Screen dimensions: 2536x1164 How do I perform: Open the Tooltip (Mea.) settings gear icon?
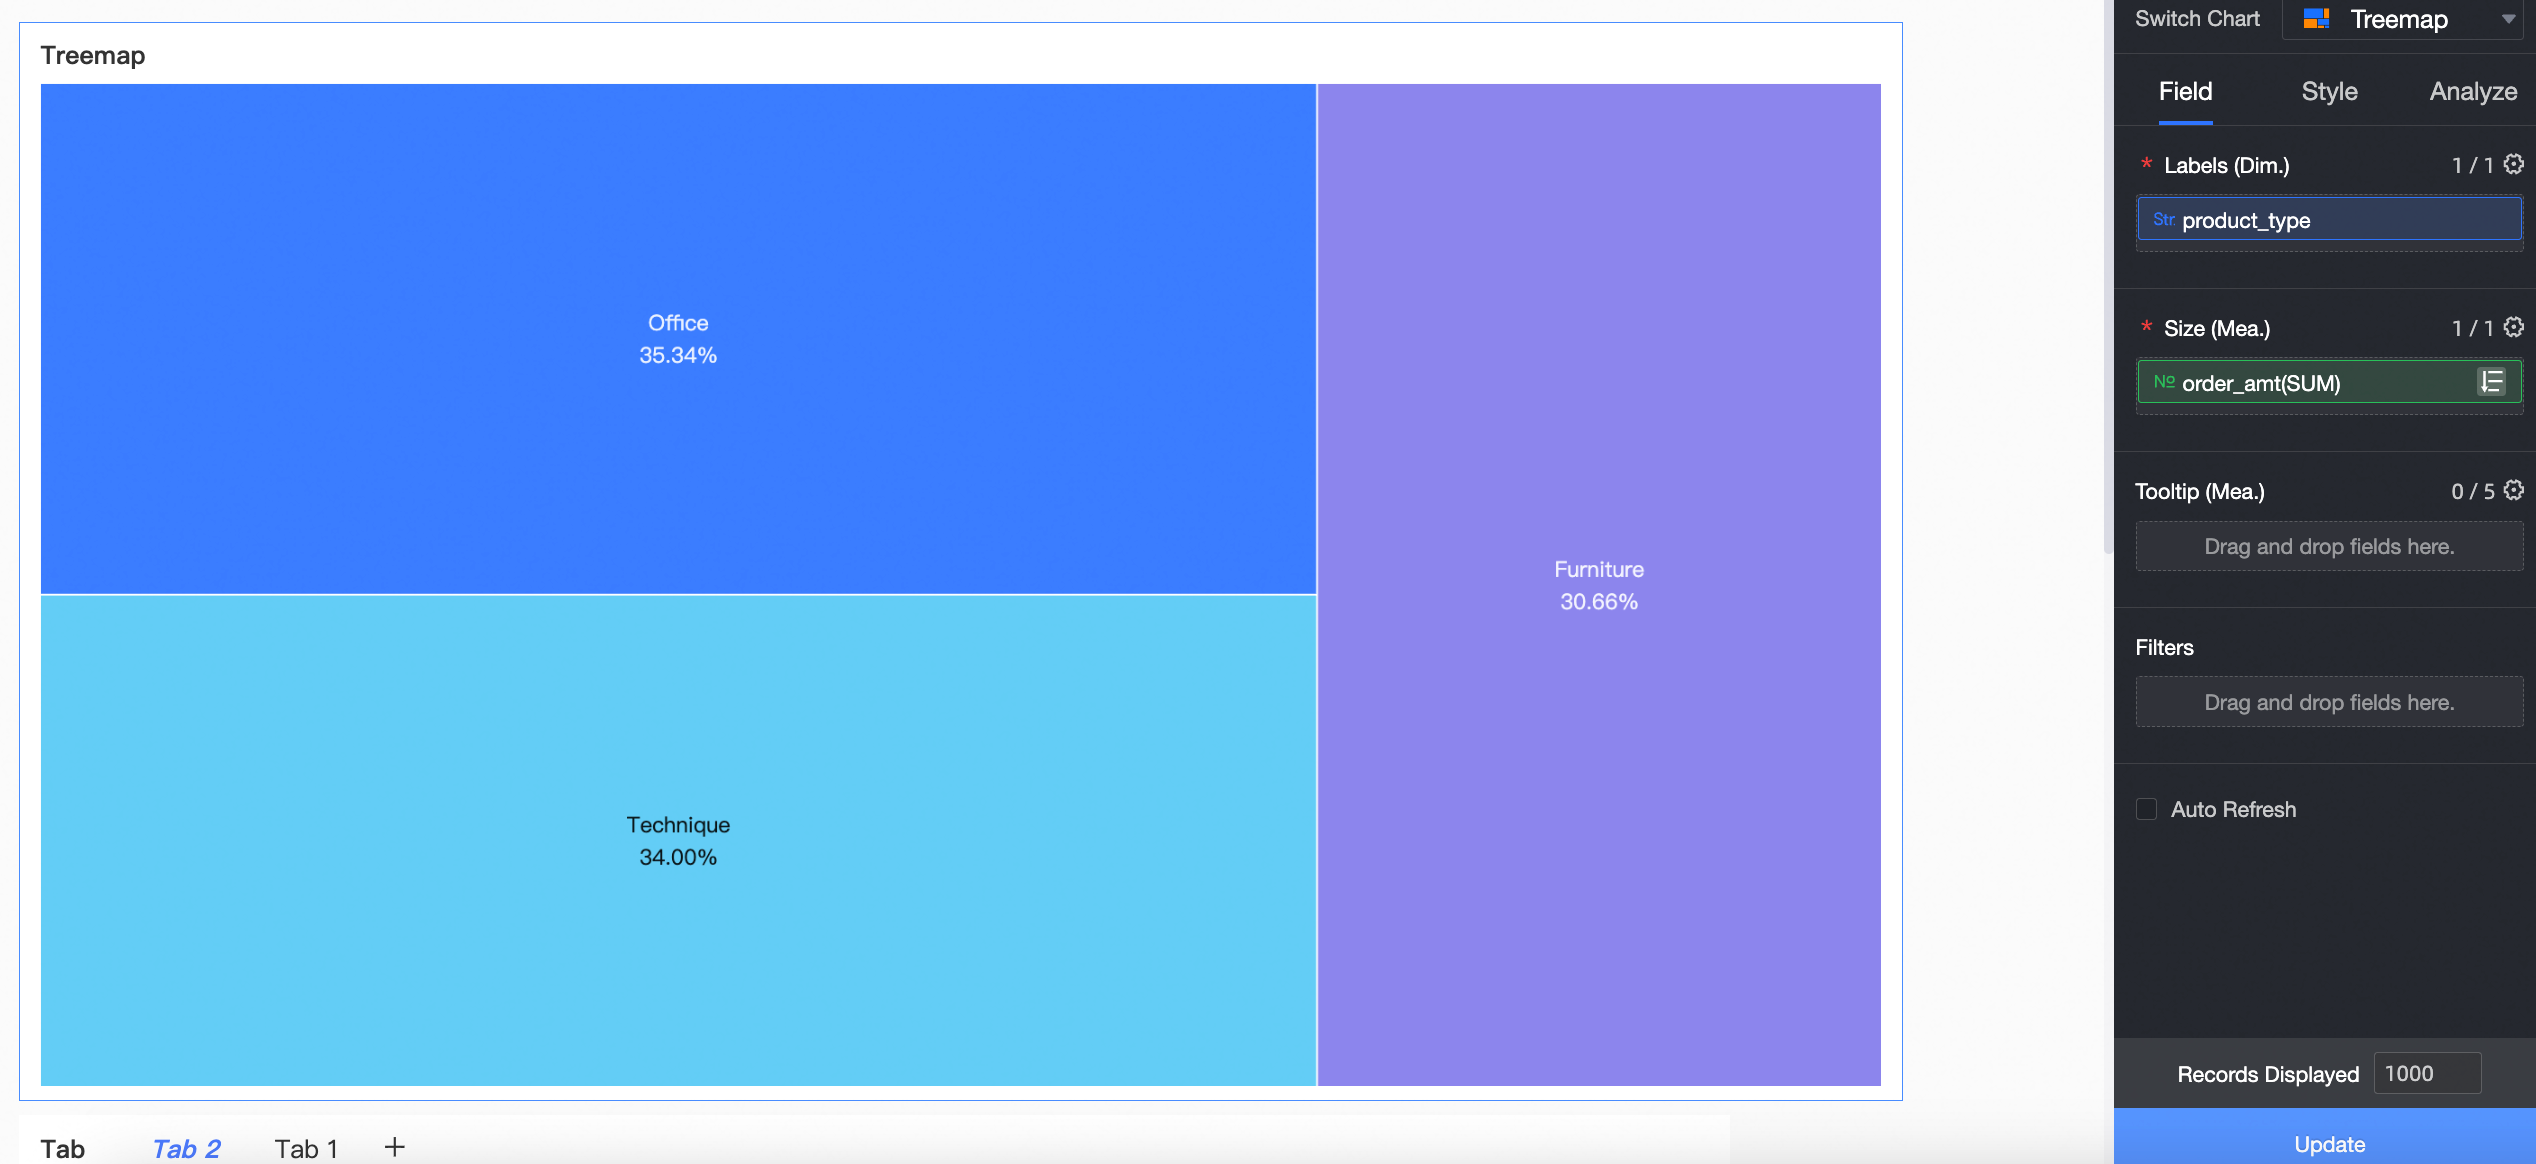tap(2514, 491)
